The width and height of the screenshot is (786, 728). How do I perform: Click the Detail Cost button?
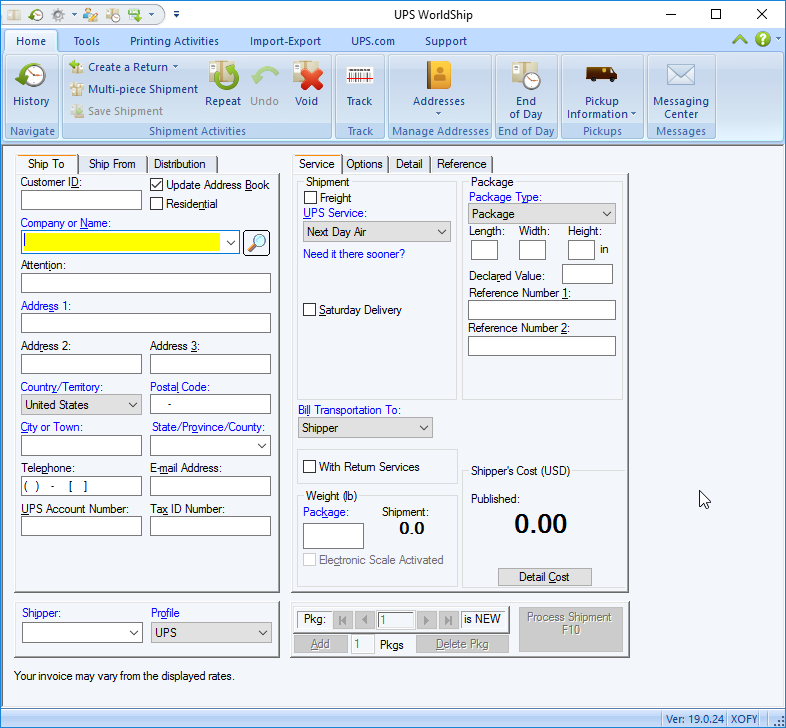point(544,577)
